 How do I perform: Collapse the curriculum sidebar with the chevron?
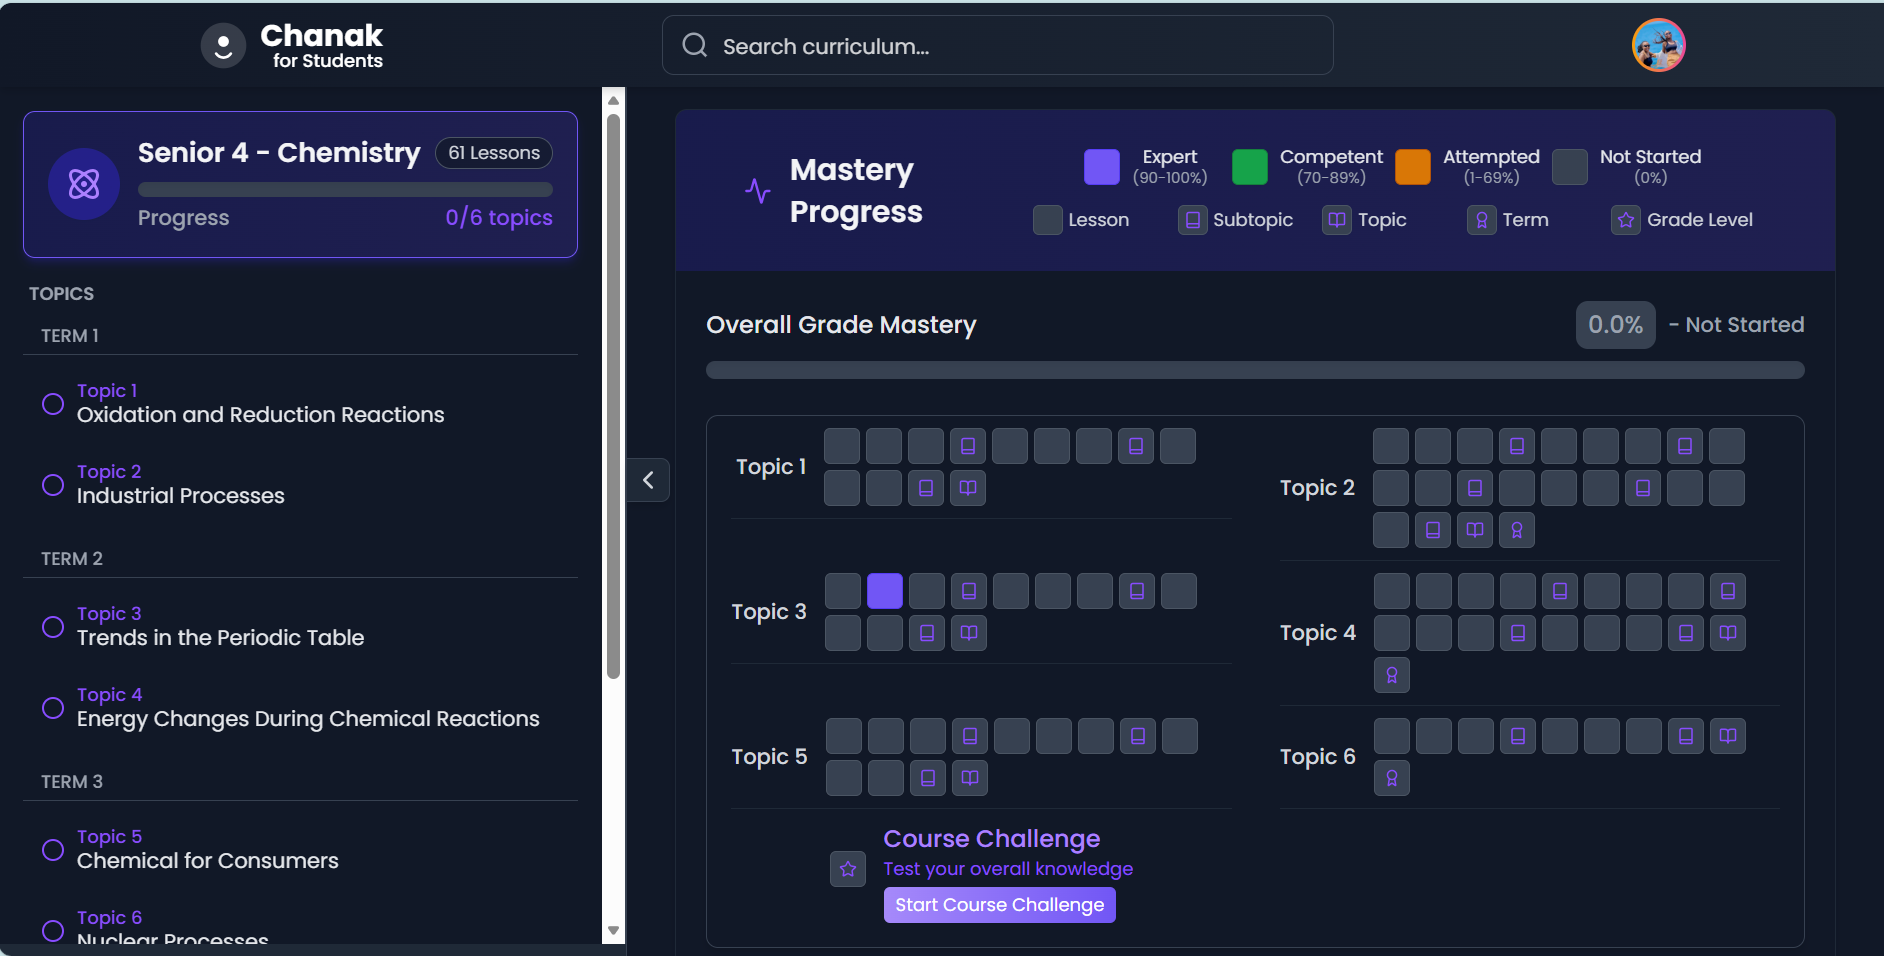tap(648, 480)
